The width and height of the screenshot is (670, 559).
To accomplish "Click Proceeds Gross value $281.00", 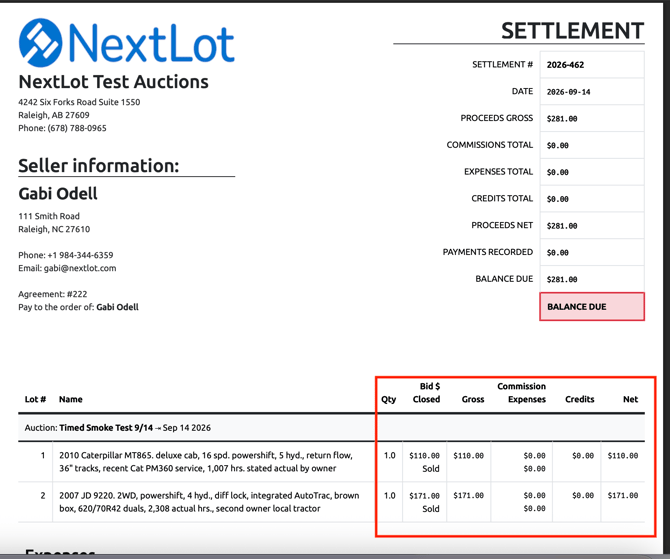I will click(562, 119).
